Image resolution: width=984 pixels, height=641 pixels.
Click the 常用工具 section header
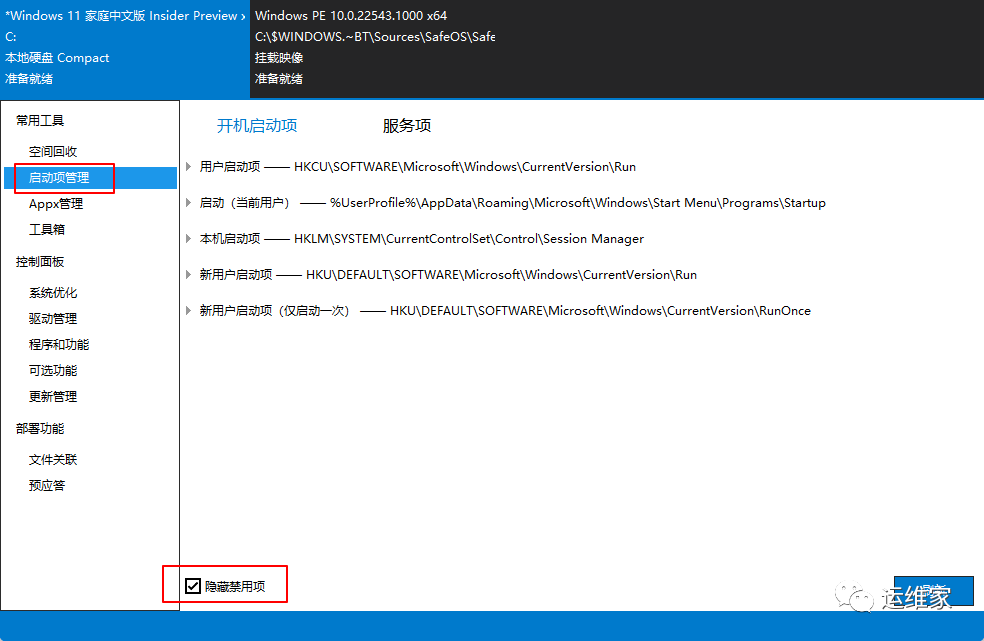[x=40, y=120]
